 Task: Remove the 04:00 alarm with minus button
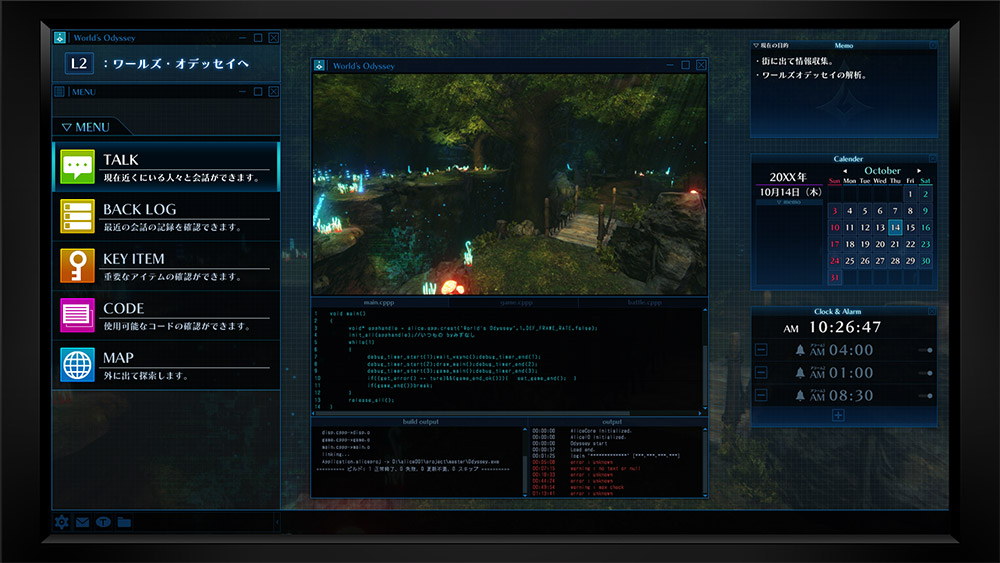tap(761, 350)
